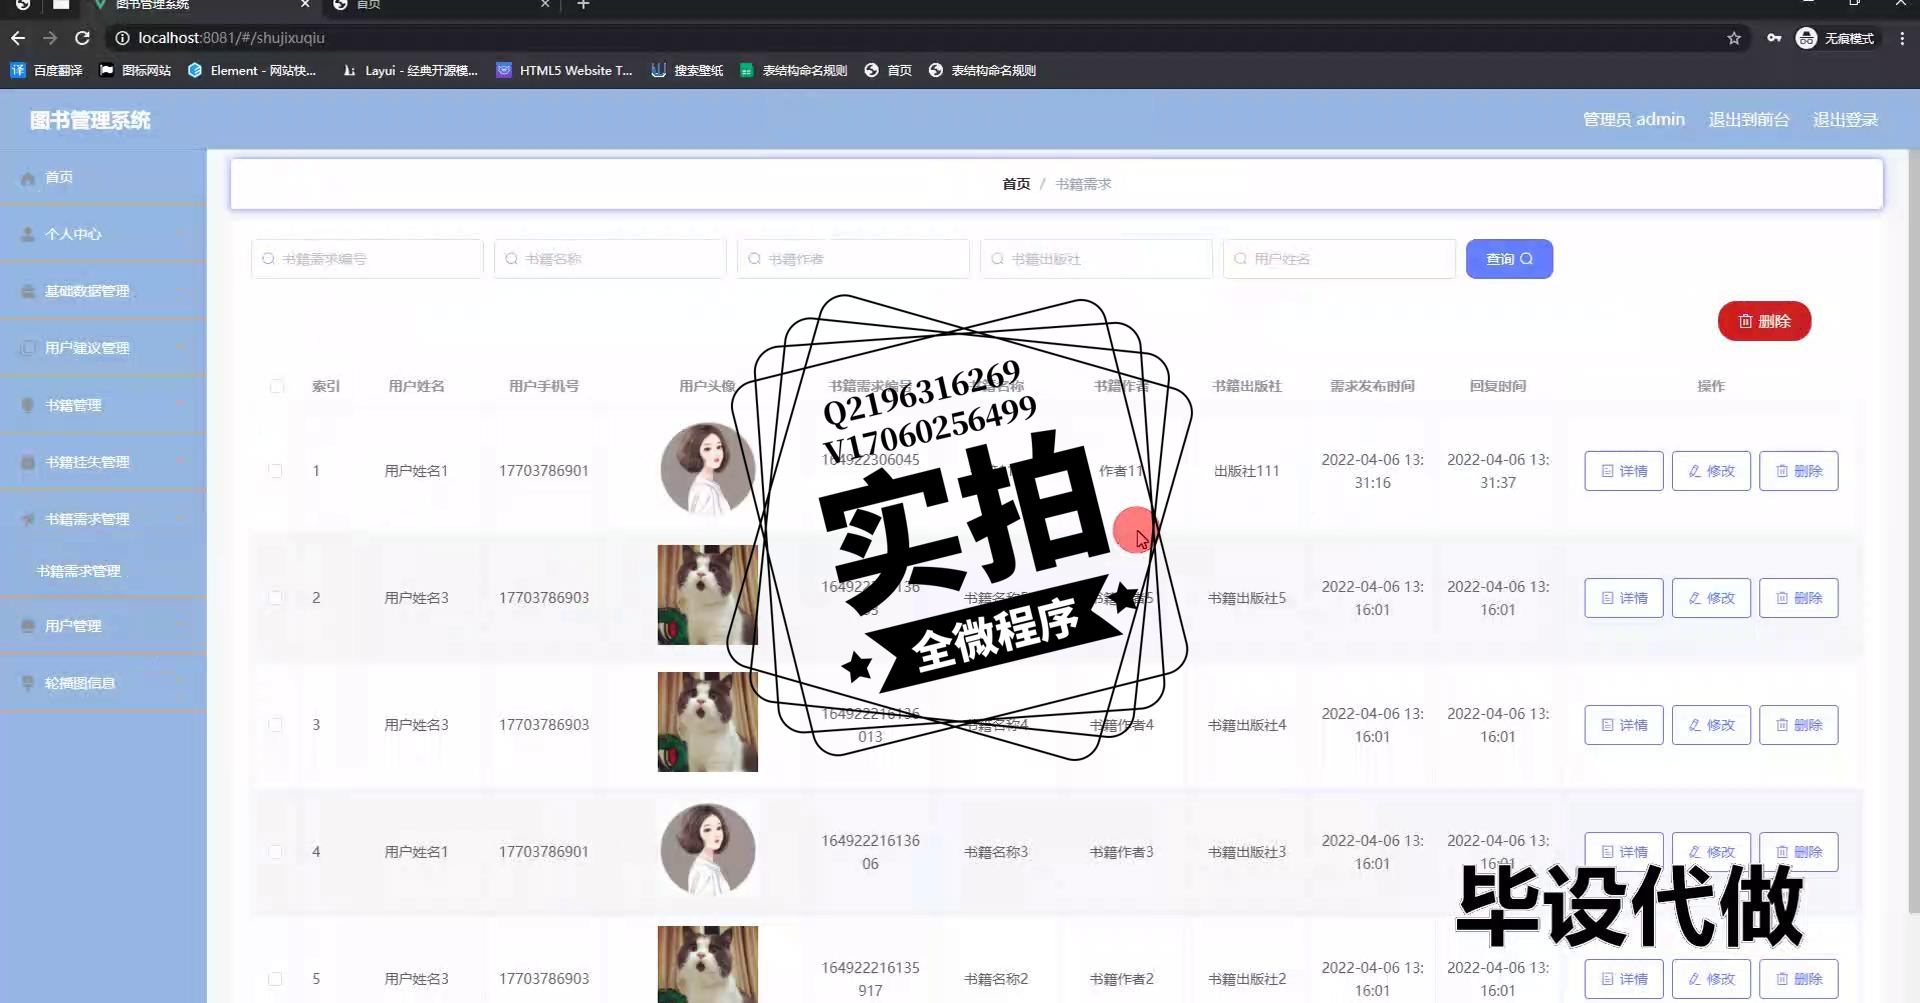Click the site info icon before localhost URL

pos(122,38)
